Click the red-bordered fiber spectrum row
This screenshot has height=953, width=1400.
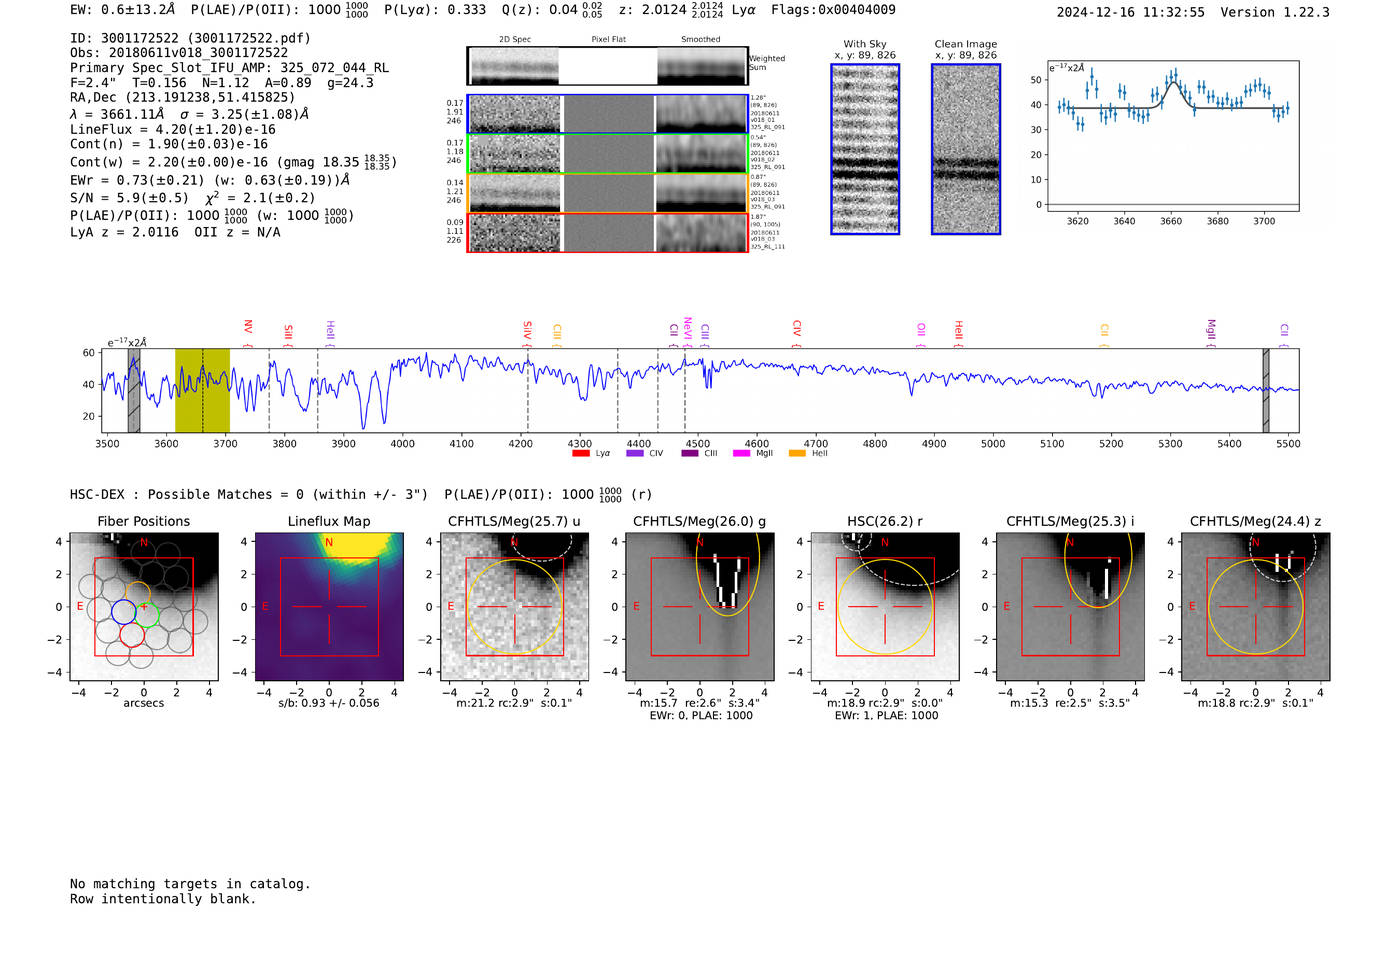pyautogui.click(x=608, y=233)
